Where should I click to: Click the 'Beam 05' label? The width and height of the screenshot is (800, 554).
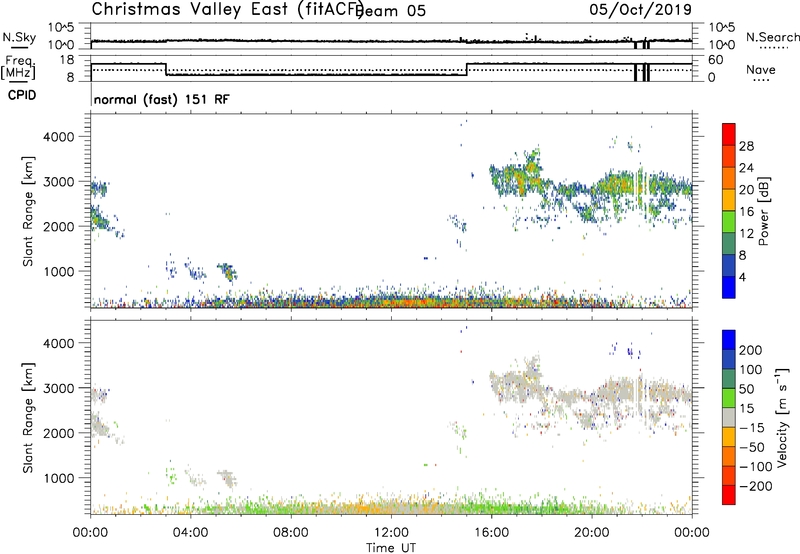click(391, 11)
